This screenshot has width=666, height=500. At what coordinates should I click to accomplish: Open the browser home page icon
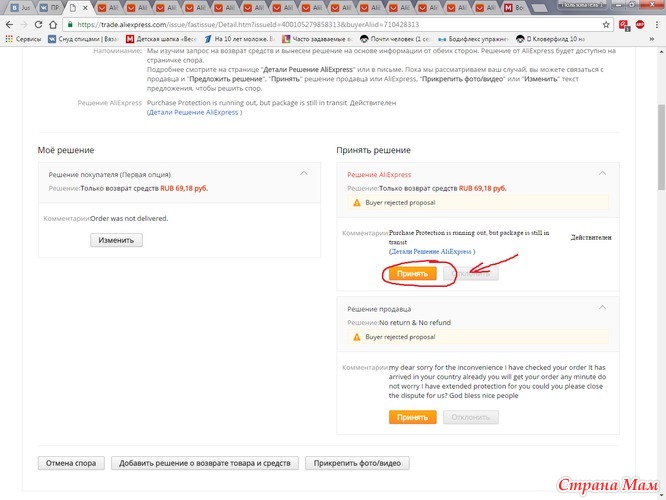53,25
